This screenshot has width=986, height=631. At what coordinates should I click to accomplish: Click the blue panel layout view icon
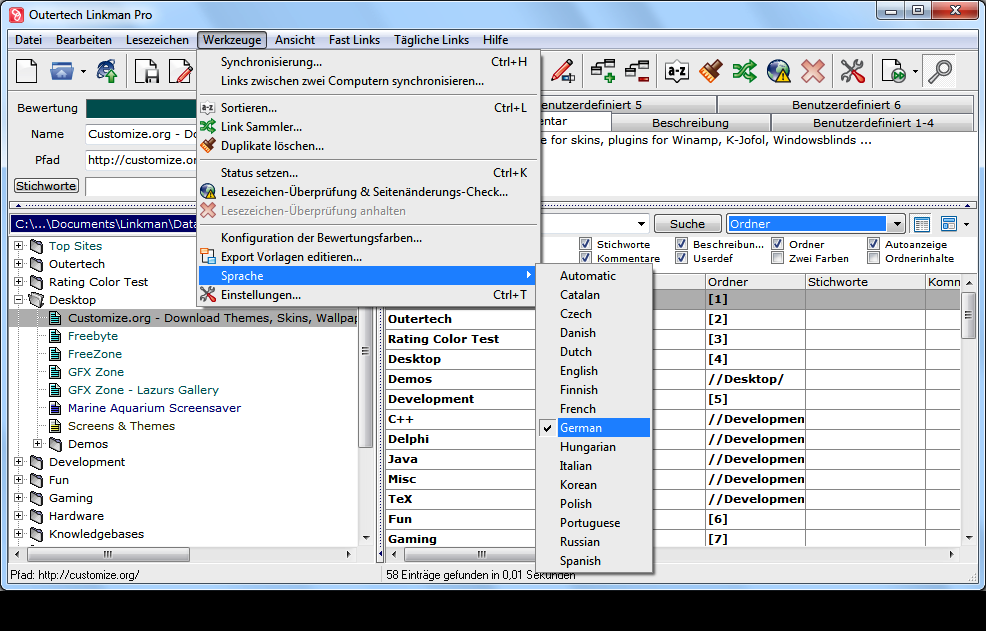[x=948, y=224]
